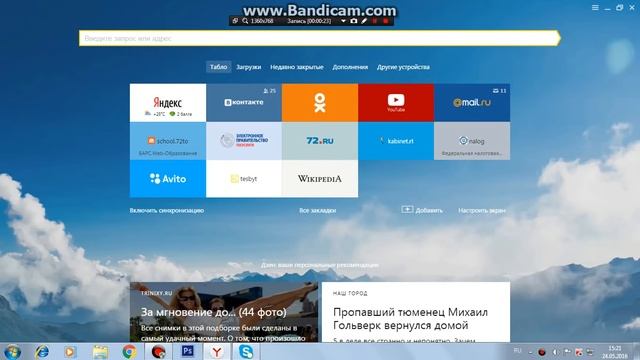Click Настроить экран
Image resolution: width=640 pixels, height=360 pixels.
click(x=482, y=211)
